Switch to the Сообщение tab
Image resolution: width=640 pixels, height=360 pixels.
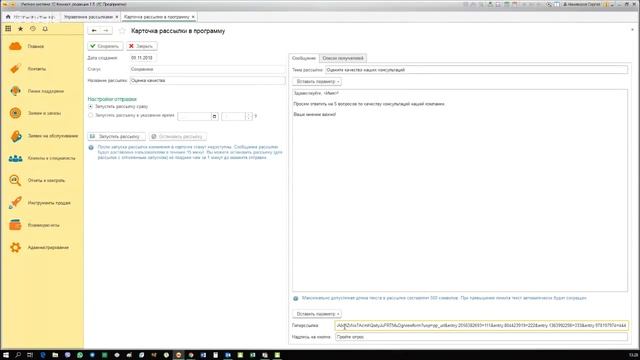pyautogui.click(x=304, y=58)
